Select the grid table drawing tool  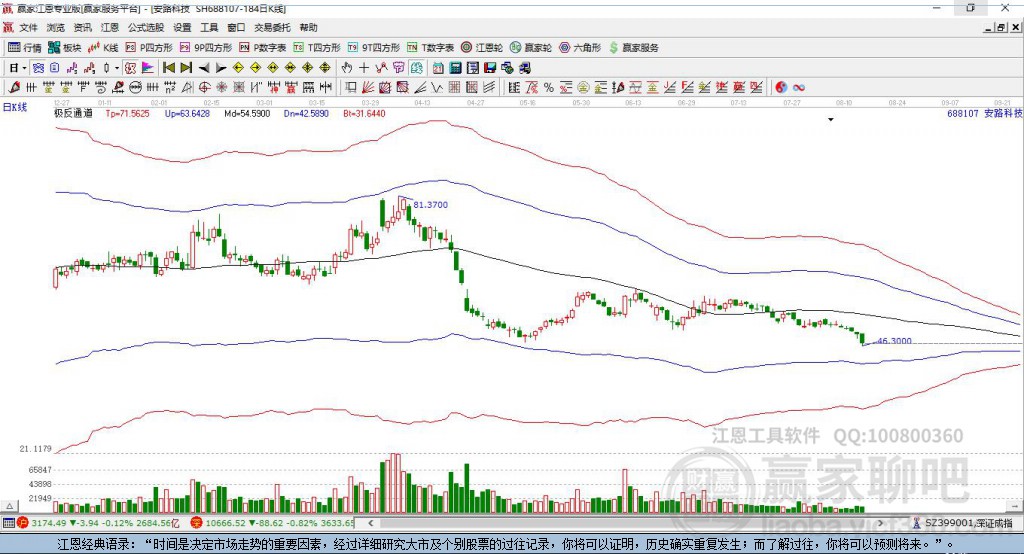click(454, 88)
